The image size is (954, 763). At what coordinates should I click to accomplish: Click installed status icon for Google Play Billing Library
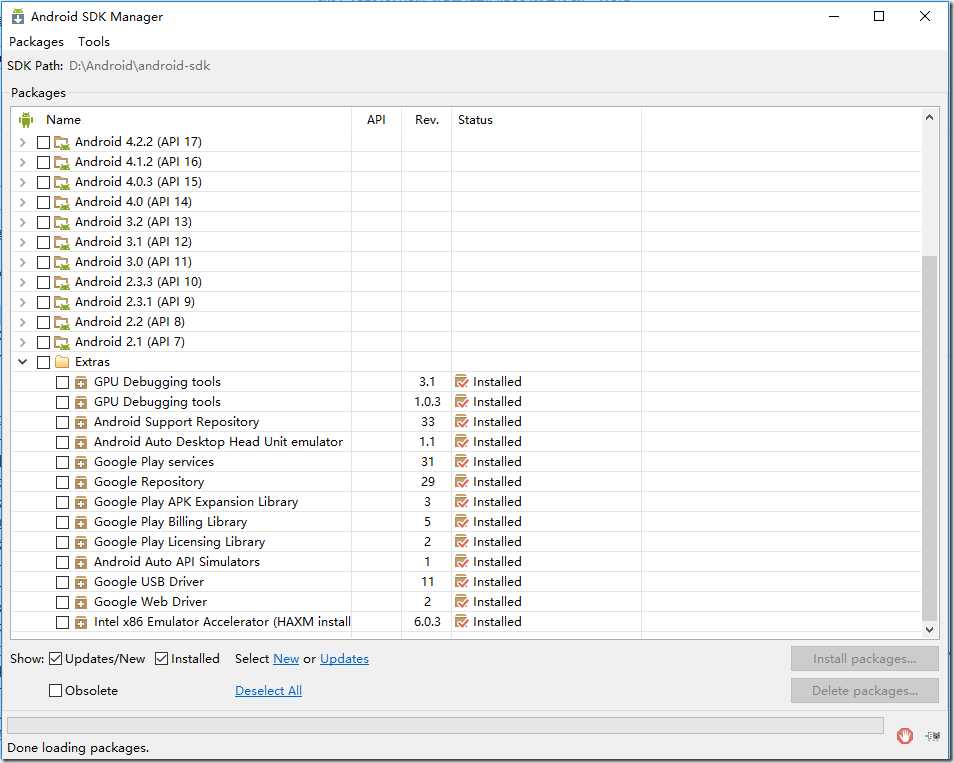(462, 522)
